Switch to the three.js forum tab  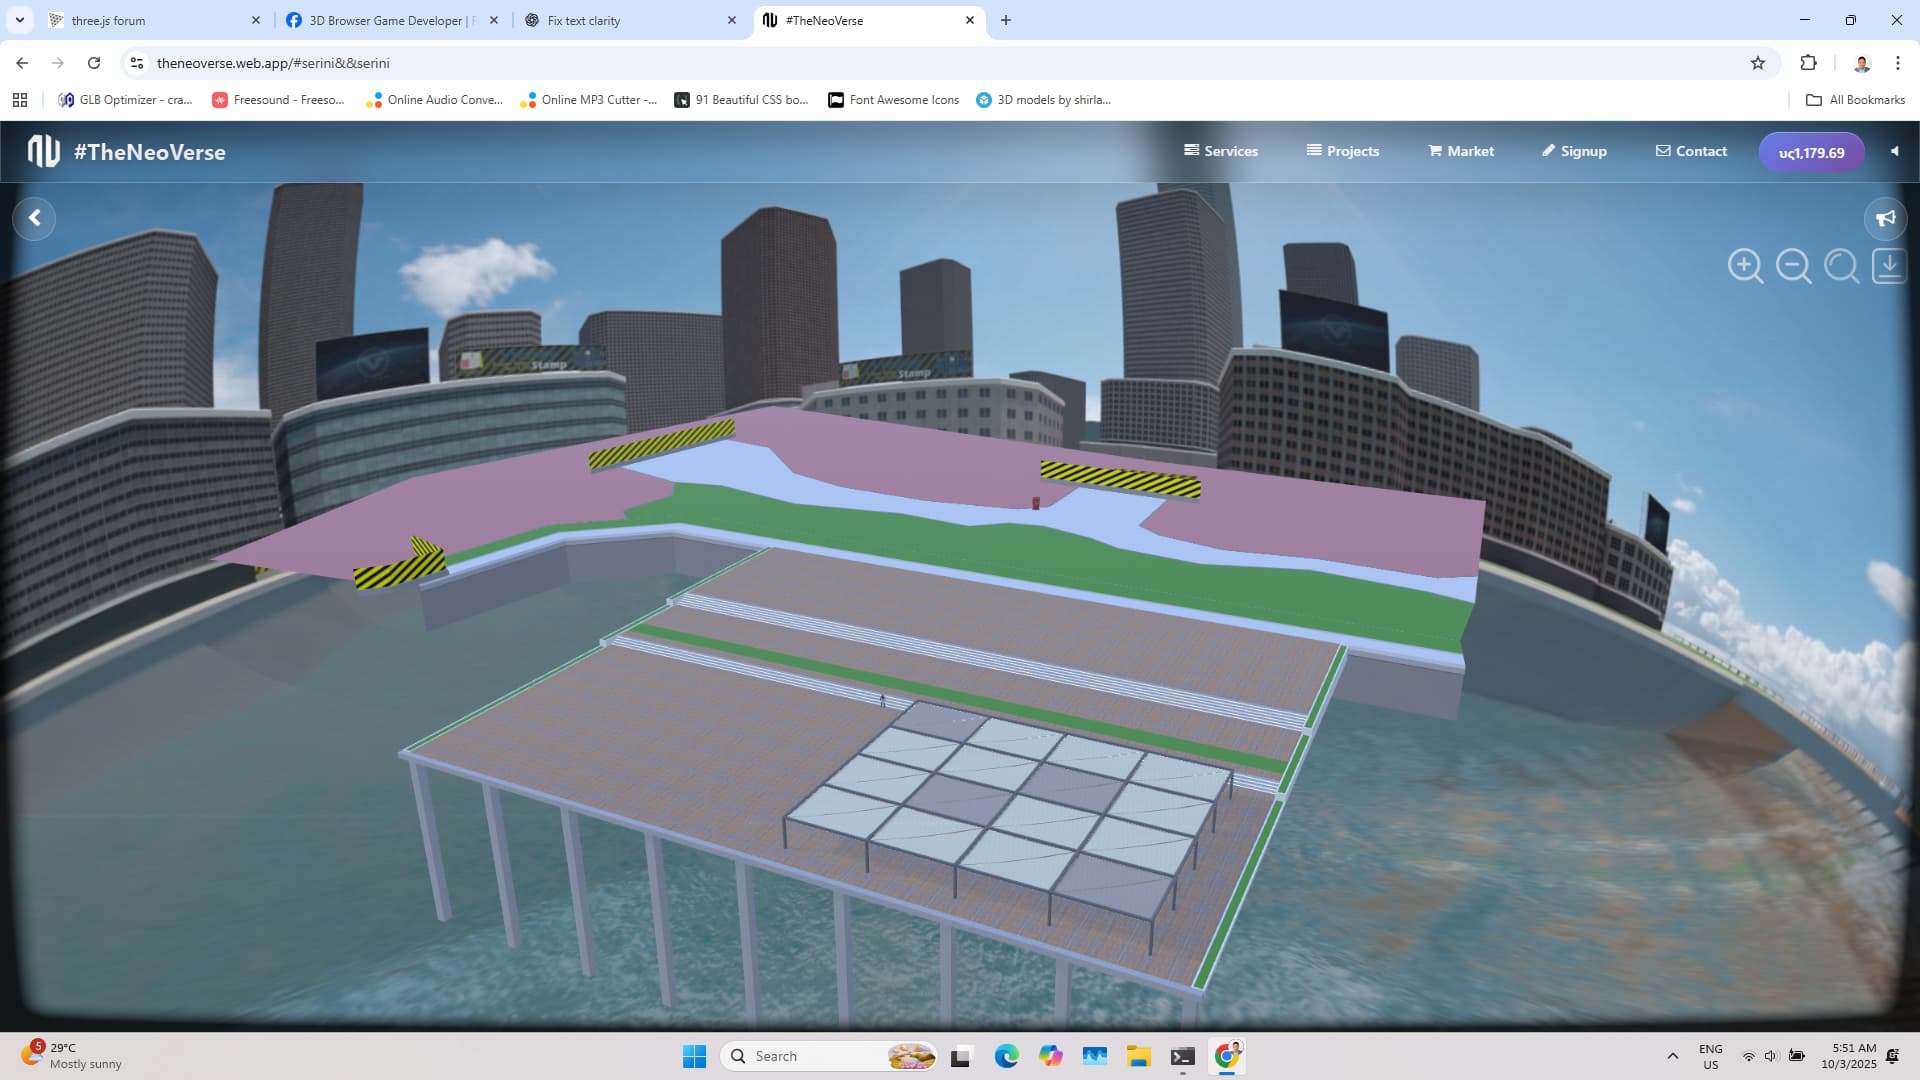tap(108, 20)
